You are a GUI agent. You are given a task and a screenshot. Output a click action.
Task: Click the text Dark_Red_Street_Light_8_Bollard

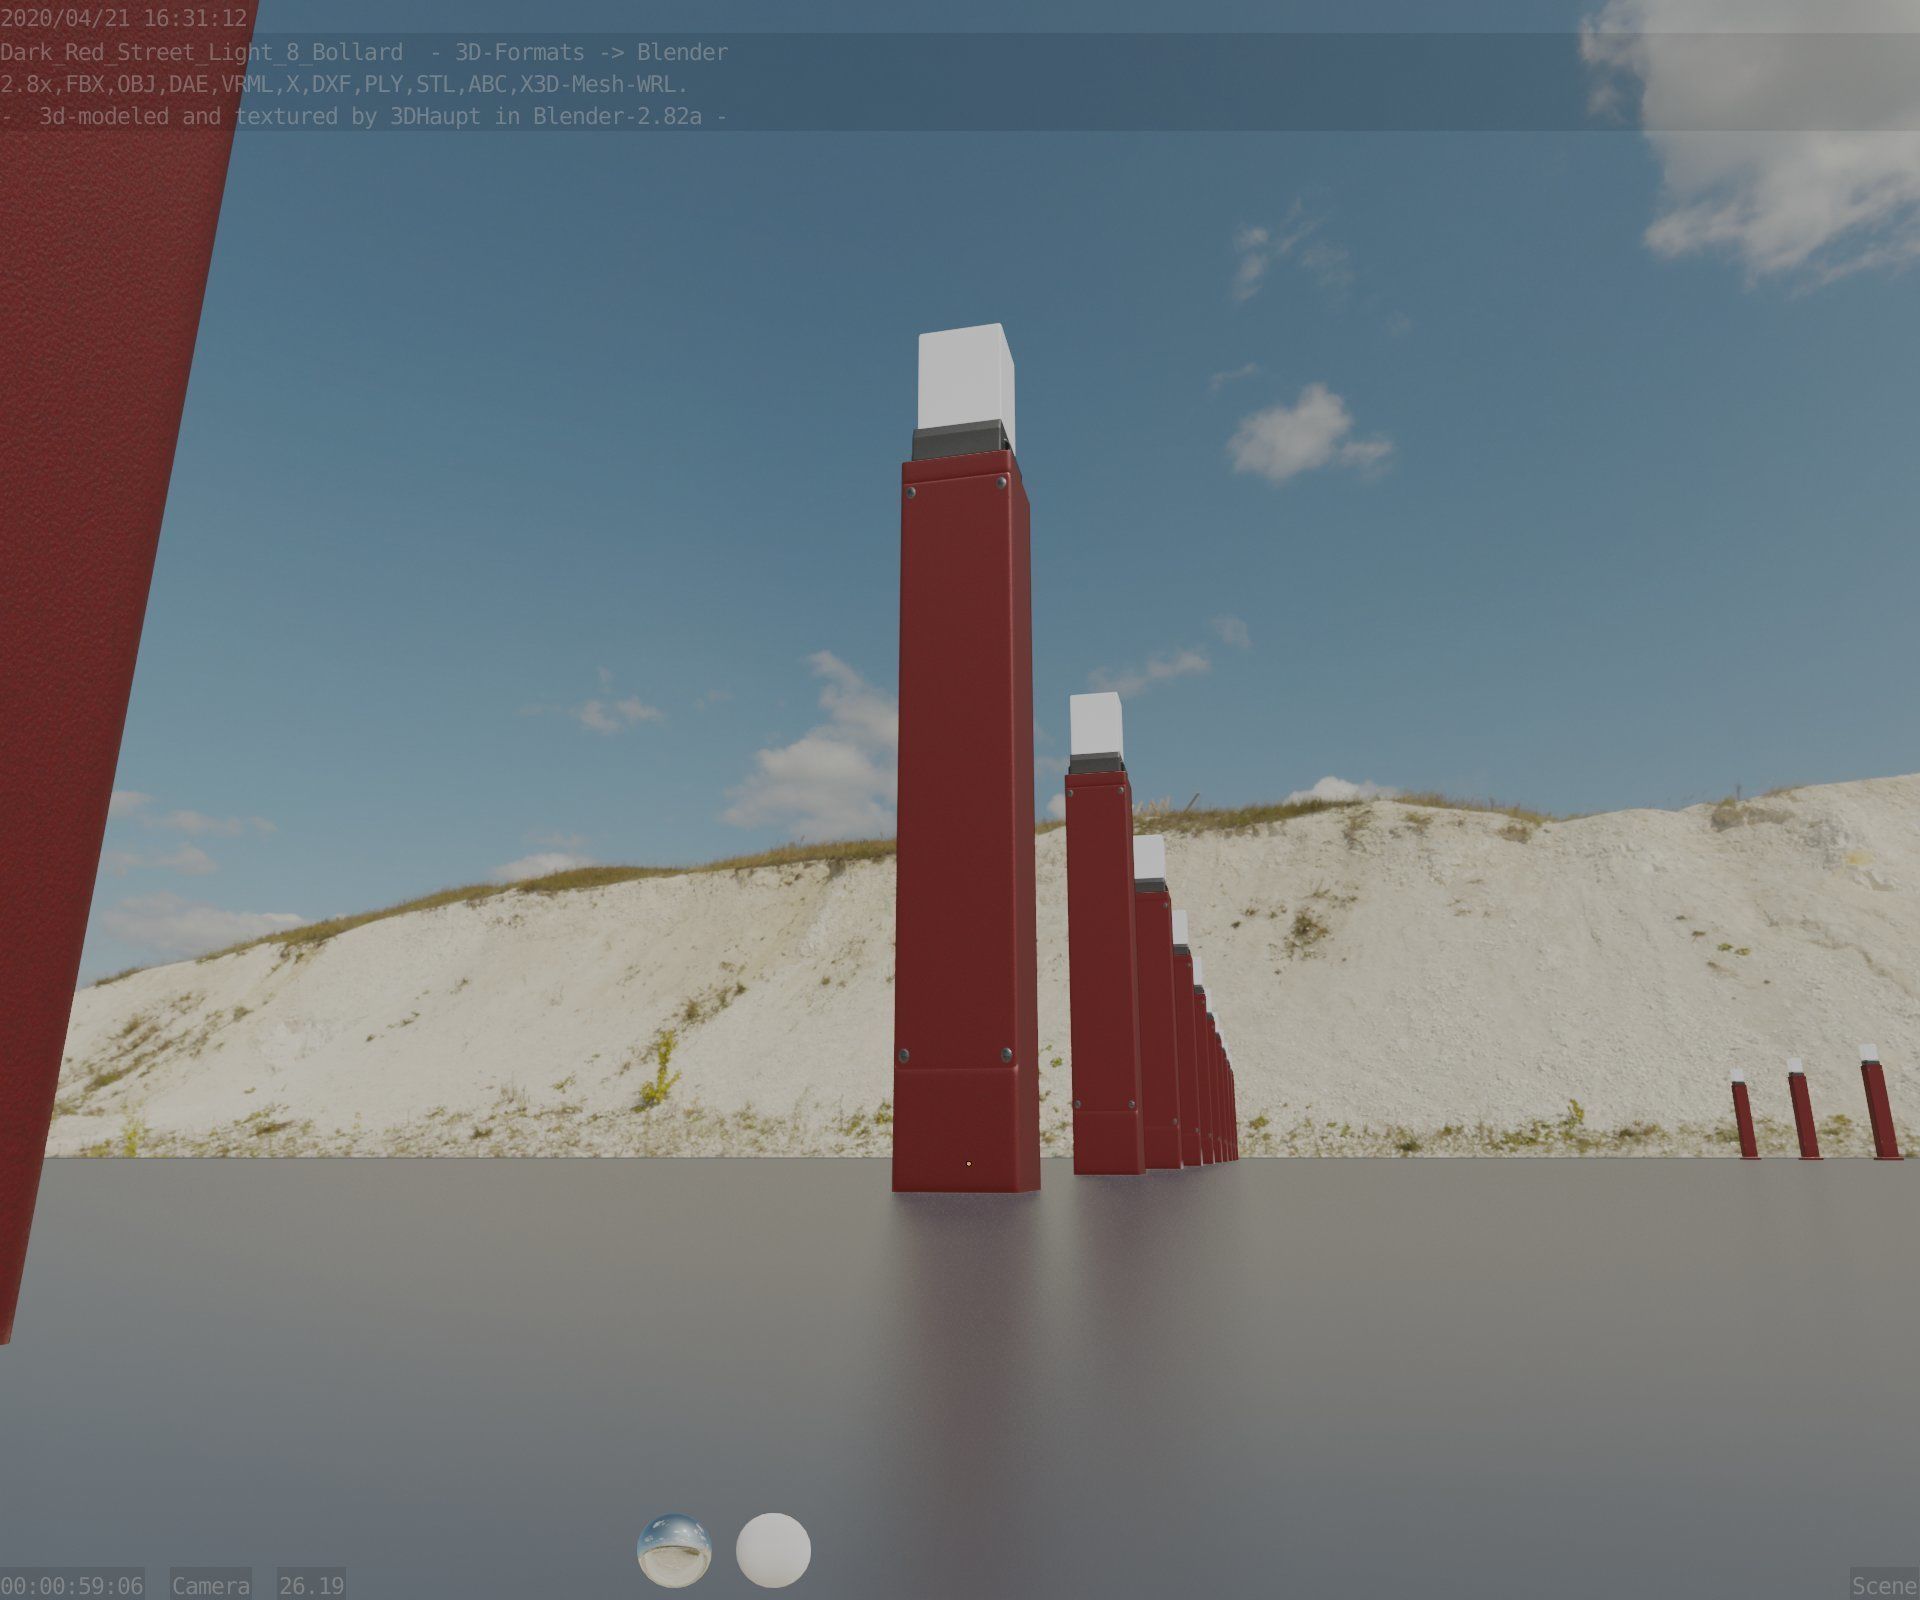point(202,52)
